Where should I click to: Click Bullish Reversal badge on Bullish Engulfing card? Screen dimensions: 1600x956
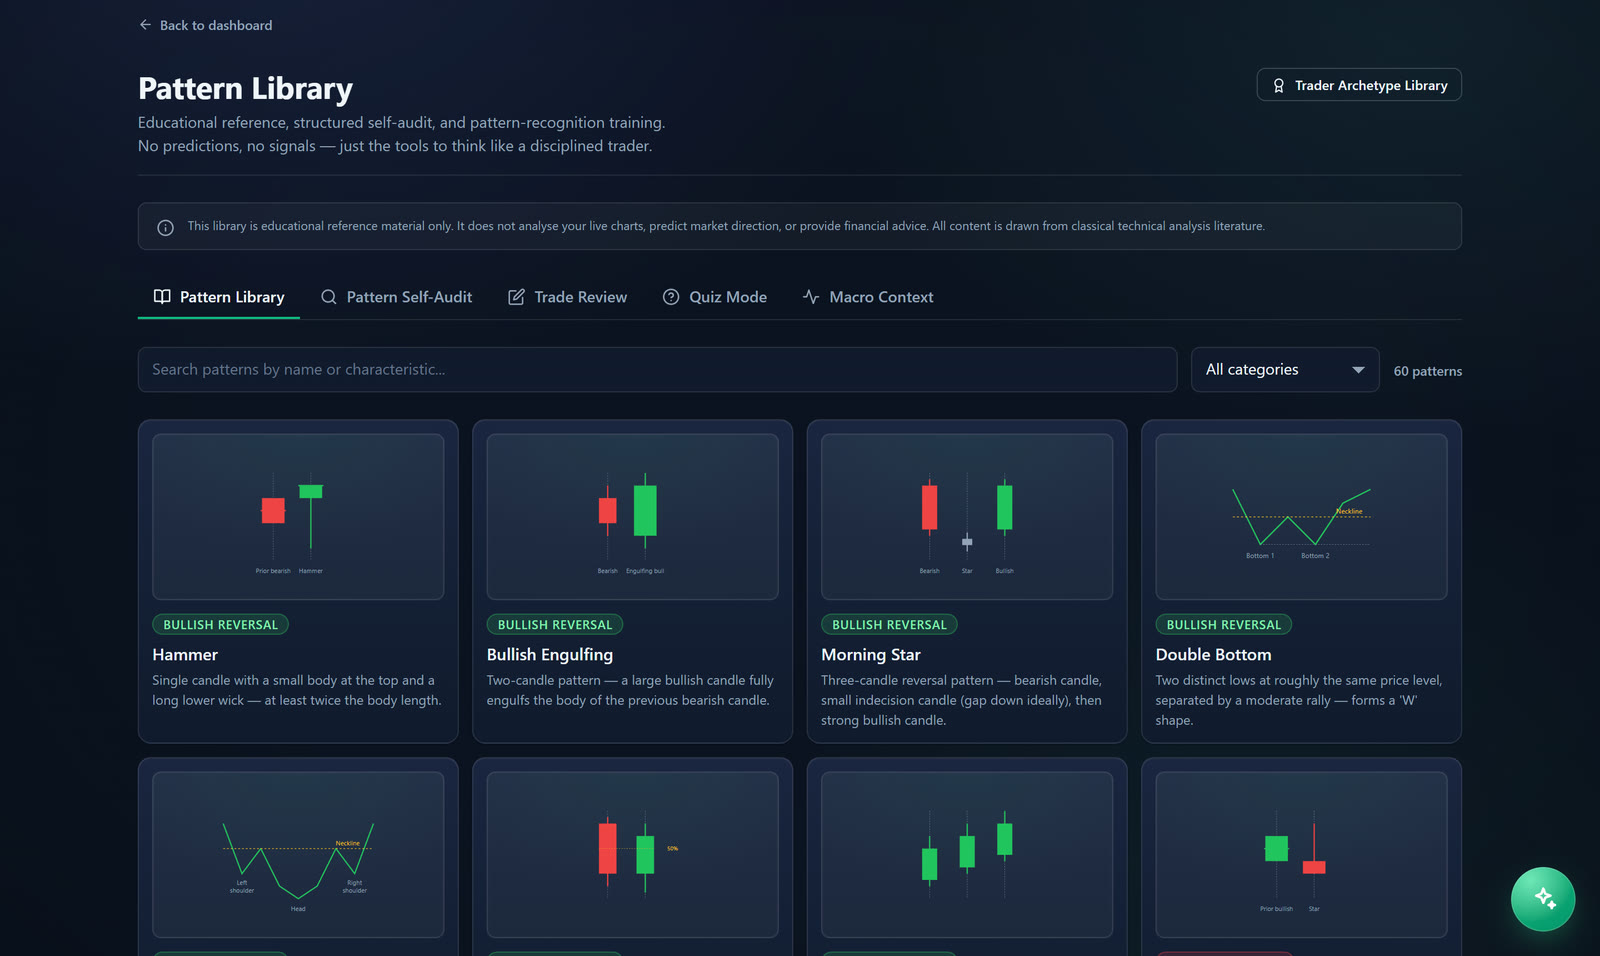click(555, 625)
